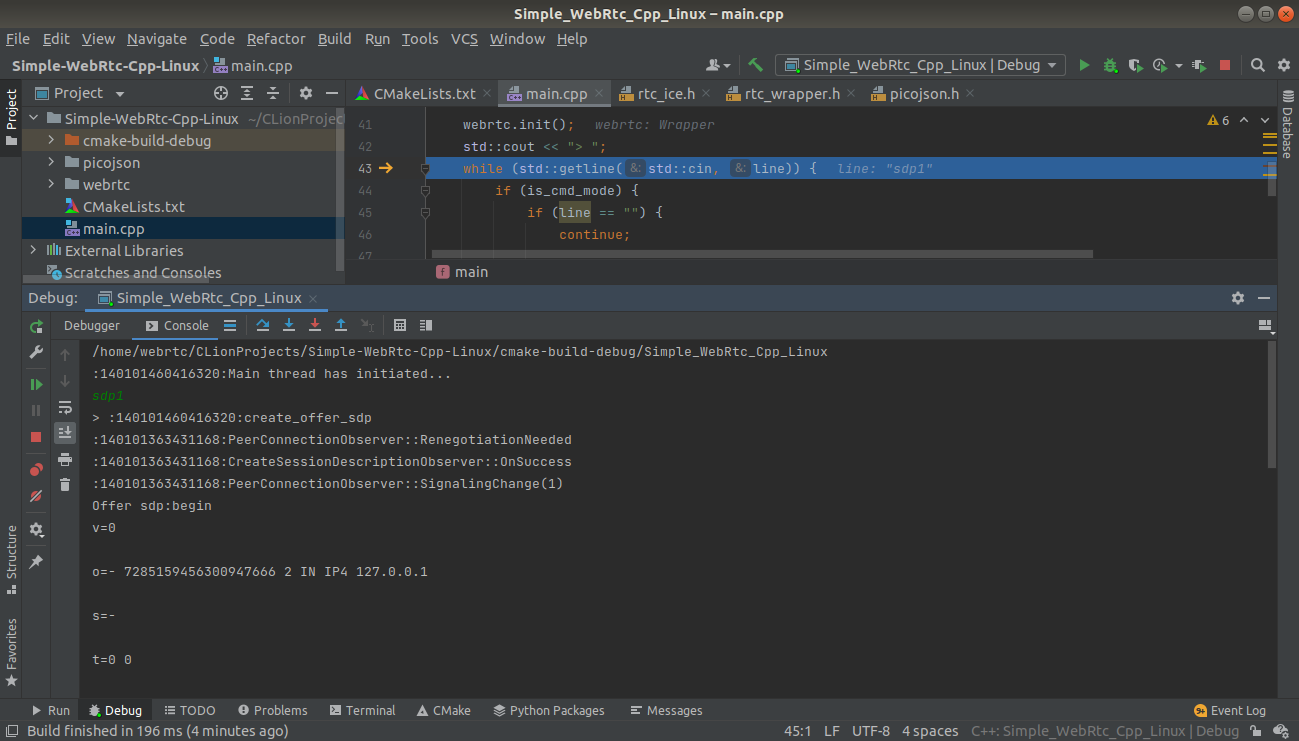This screenshot has width=1299, height=741.
Task: Clear console with the trash icon
Action: pos(65,485)
